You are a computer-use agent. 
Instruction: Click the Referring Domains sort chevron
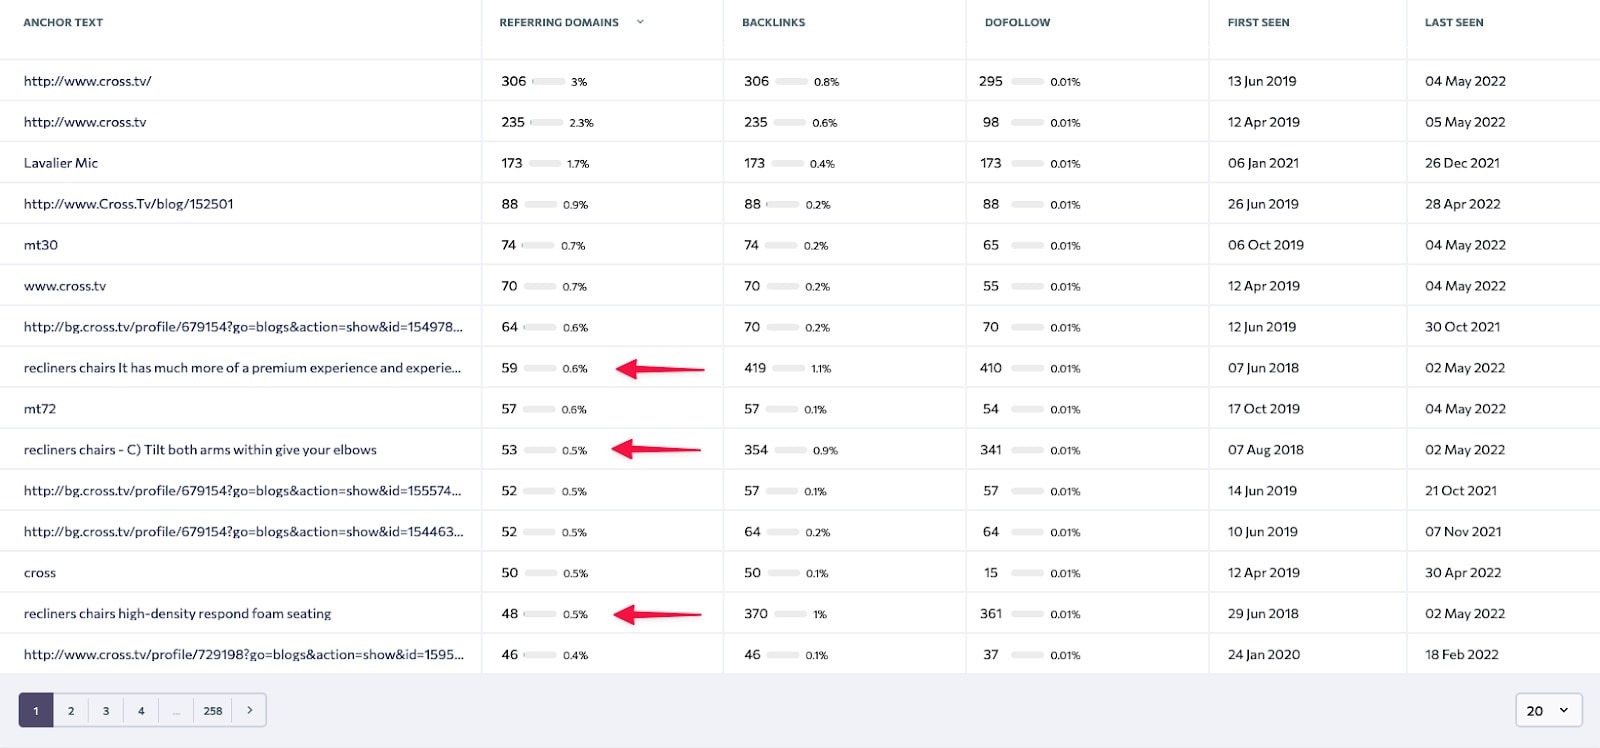tap(640, 22)
